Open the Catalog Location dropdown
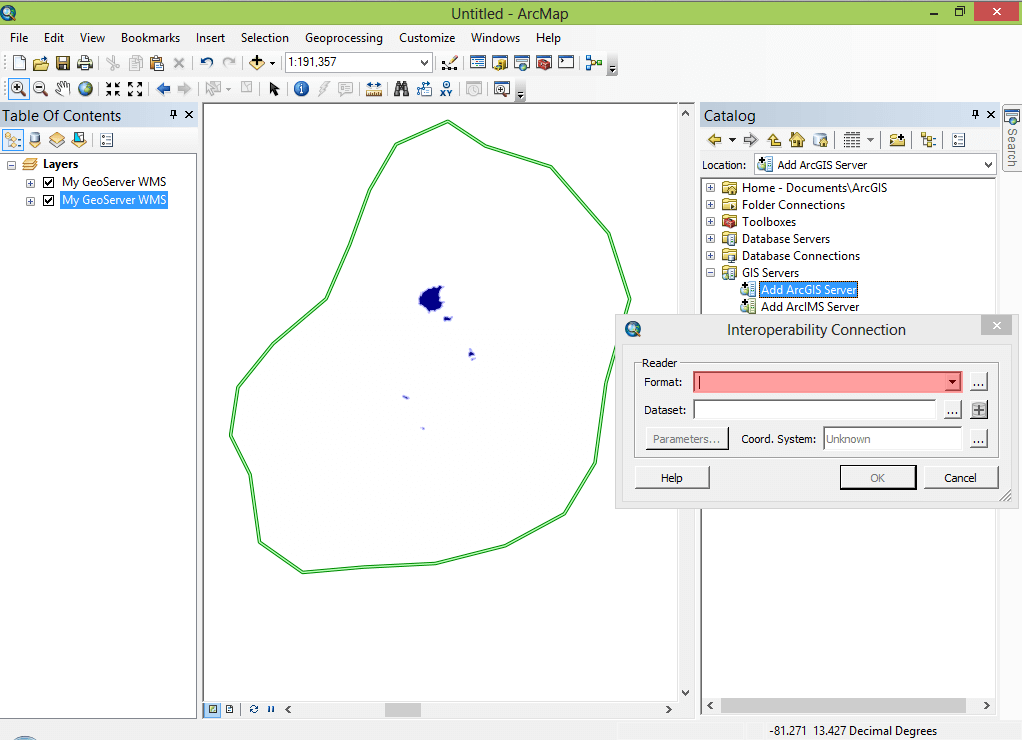 pyautogui.click(x=988, y=165)
